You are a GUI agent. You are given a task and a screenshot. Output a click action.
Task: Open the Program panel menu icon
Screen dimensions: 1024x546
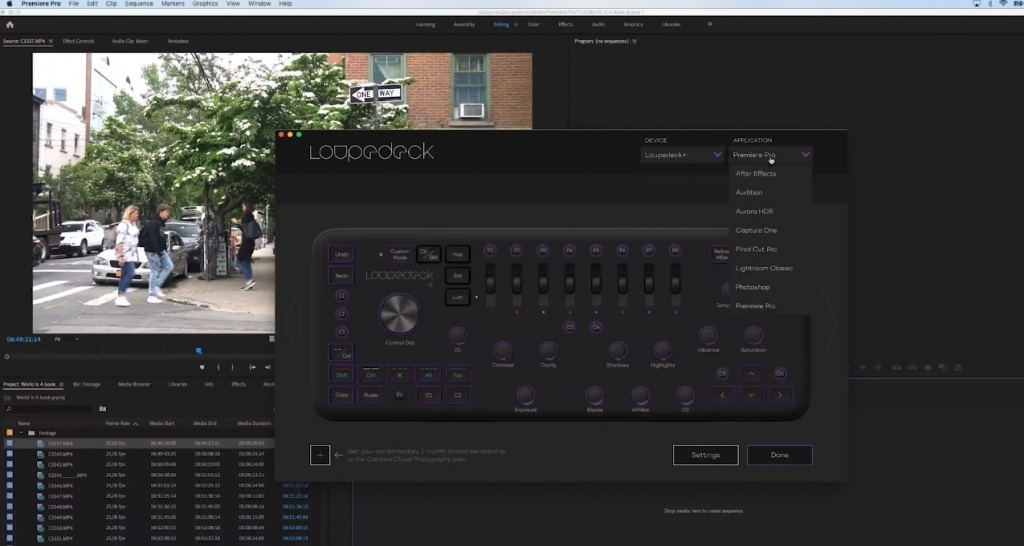634,41
